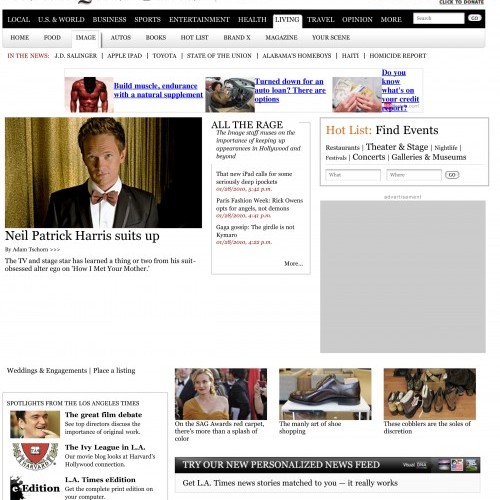Viewport: 500px width, 500px height.
Task: Click the Harvard crest icon
Action: 35,456
